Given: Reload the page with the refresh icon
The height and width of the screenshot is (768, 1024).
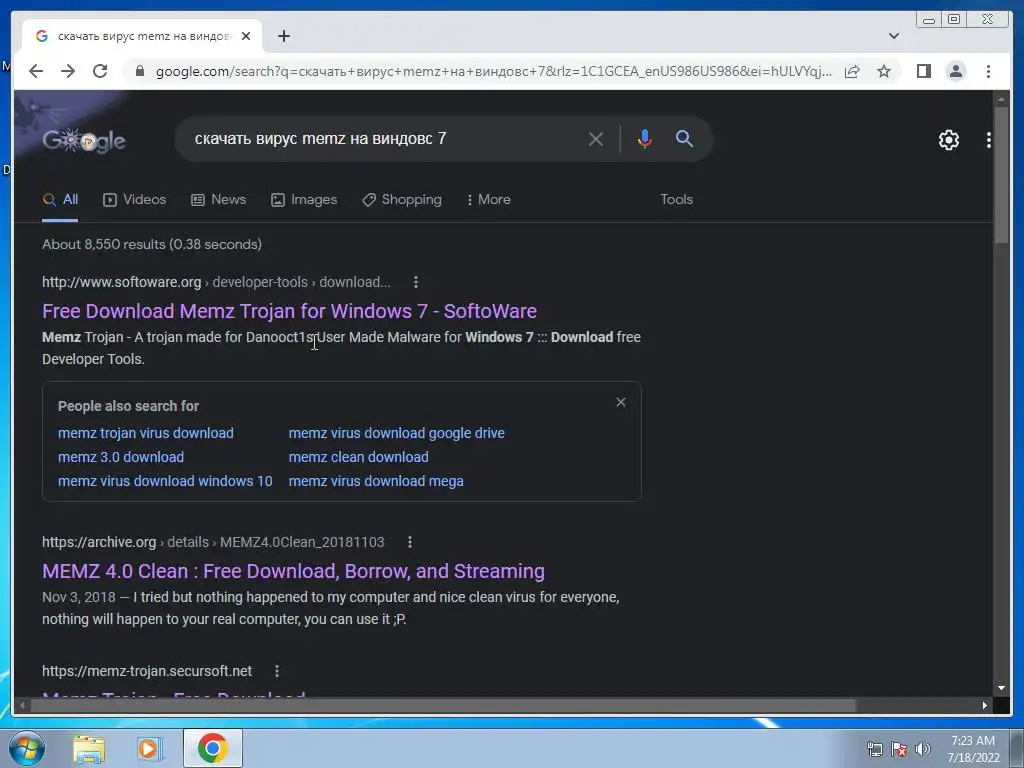Looking at the screenshot, I should pyautogui.click(x=100, y=71).
